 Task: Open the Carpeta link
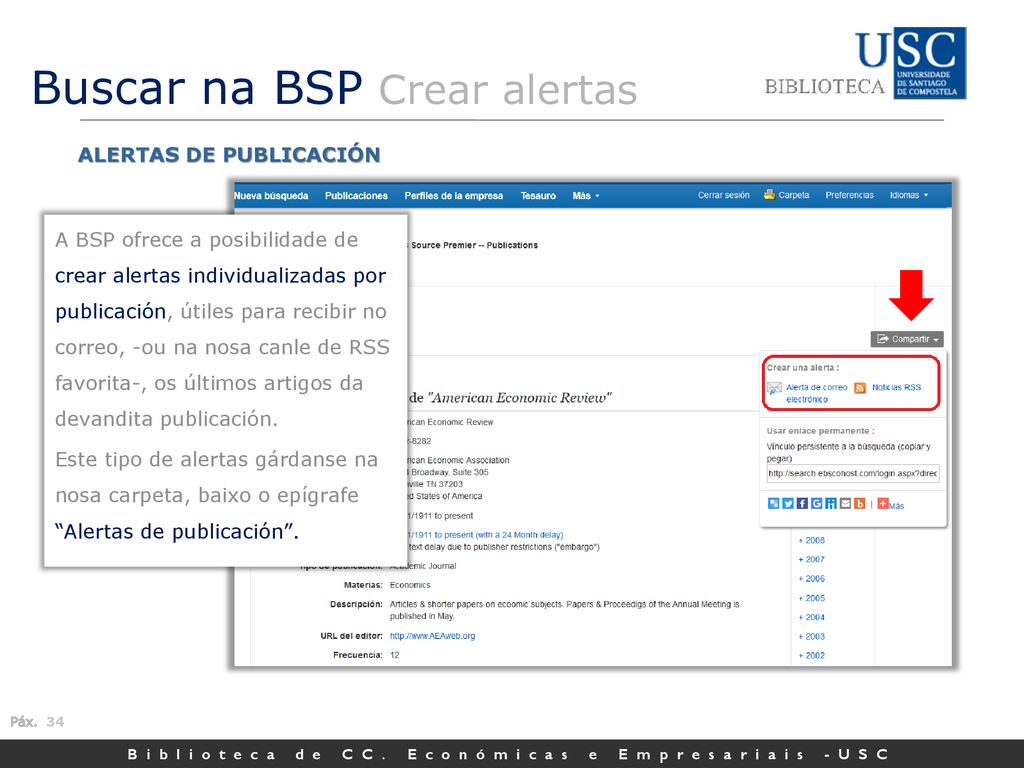tap(793, 195)
